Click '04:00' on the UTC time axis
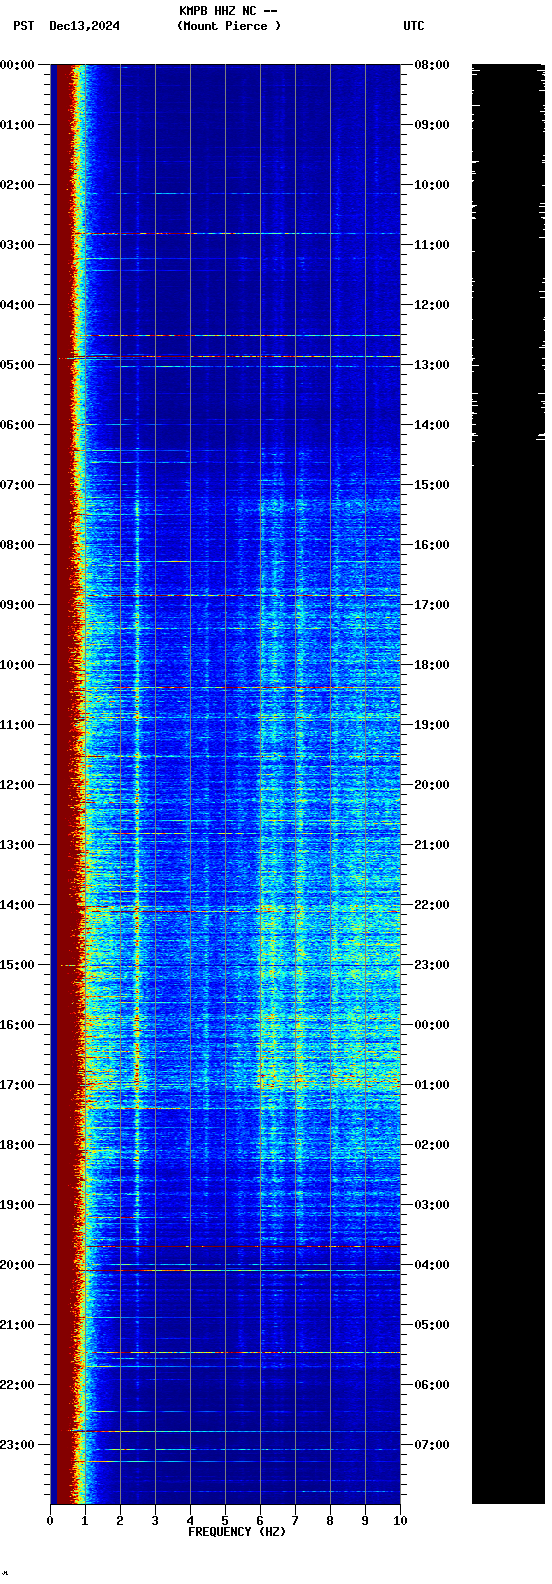This screenshot has width=552, height=1584. click(431, 1265)
